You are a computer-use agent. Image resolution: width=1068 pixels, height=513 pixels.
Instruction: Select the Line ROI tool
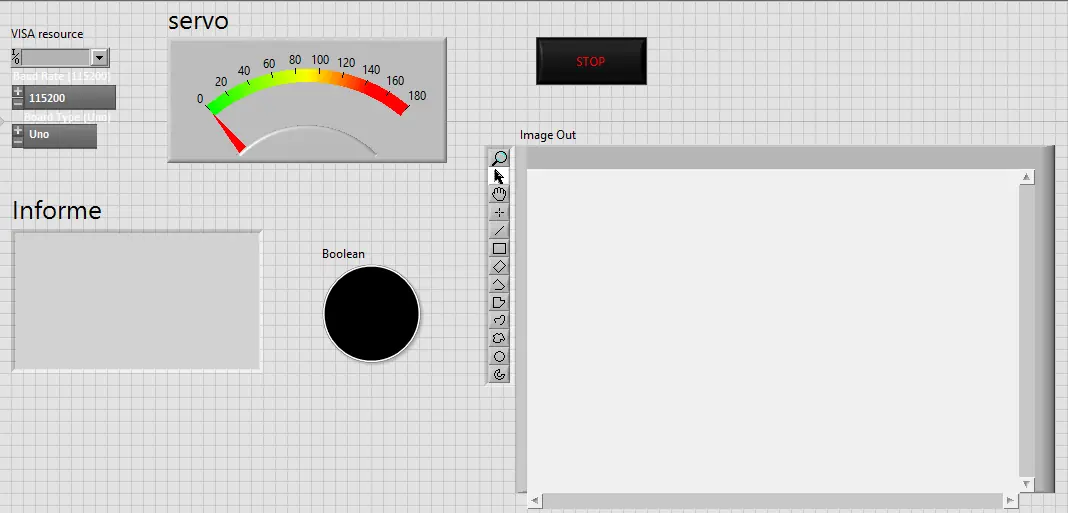click(x=499, y=230)
